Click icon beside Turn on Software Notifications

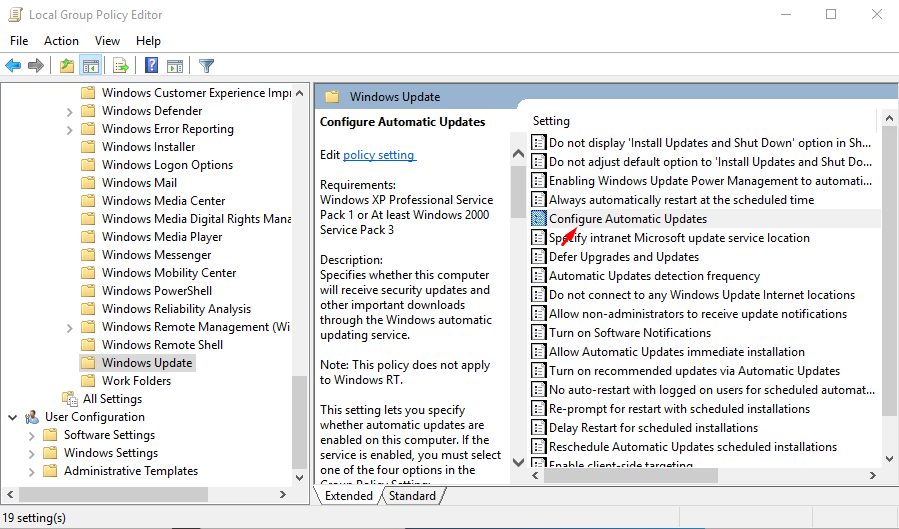click(x=538, y=332)
